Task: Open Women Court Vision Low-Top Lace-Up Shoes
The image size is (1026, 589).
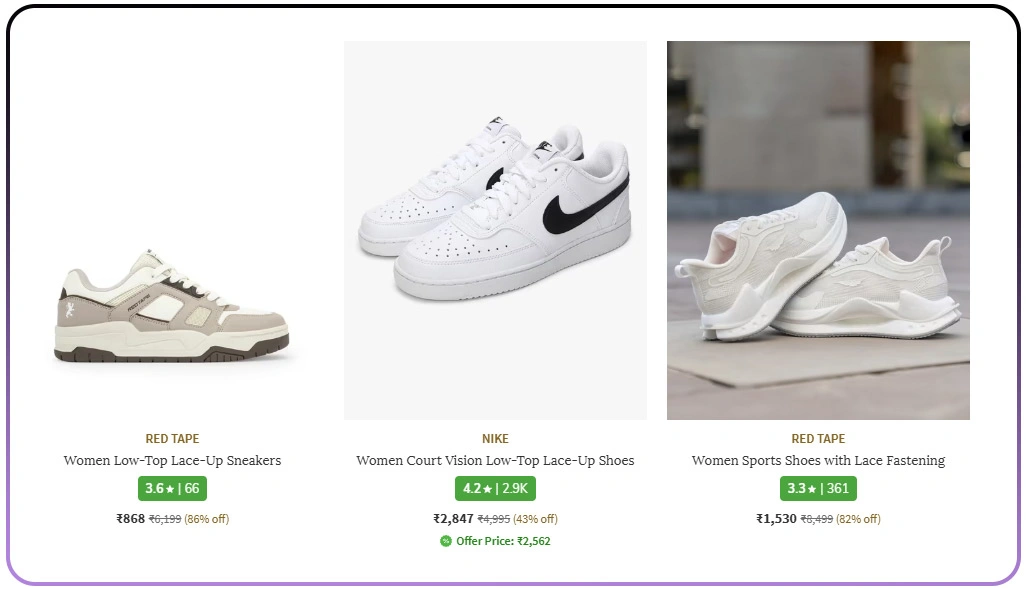Action: pos(495,460)
